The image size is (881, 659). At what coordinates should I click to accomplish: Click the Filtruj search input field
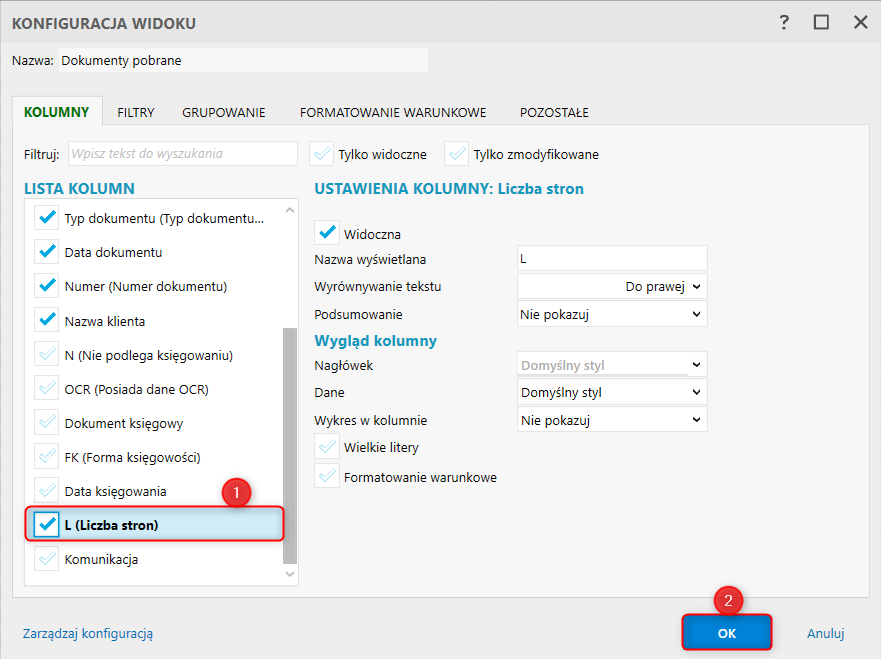(x=182, y=154)
